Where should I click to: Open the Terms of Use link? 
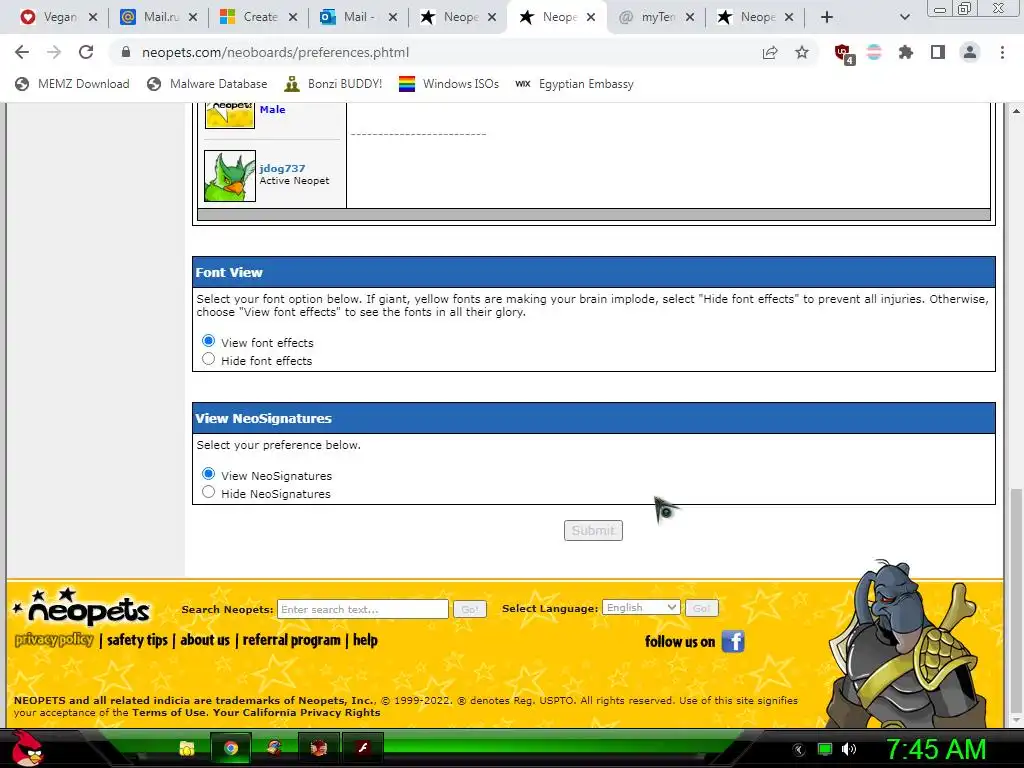(169, 712)
